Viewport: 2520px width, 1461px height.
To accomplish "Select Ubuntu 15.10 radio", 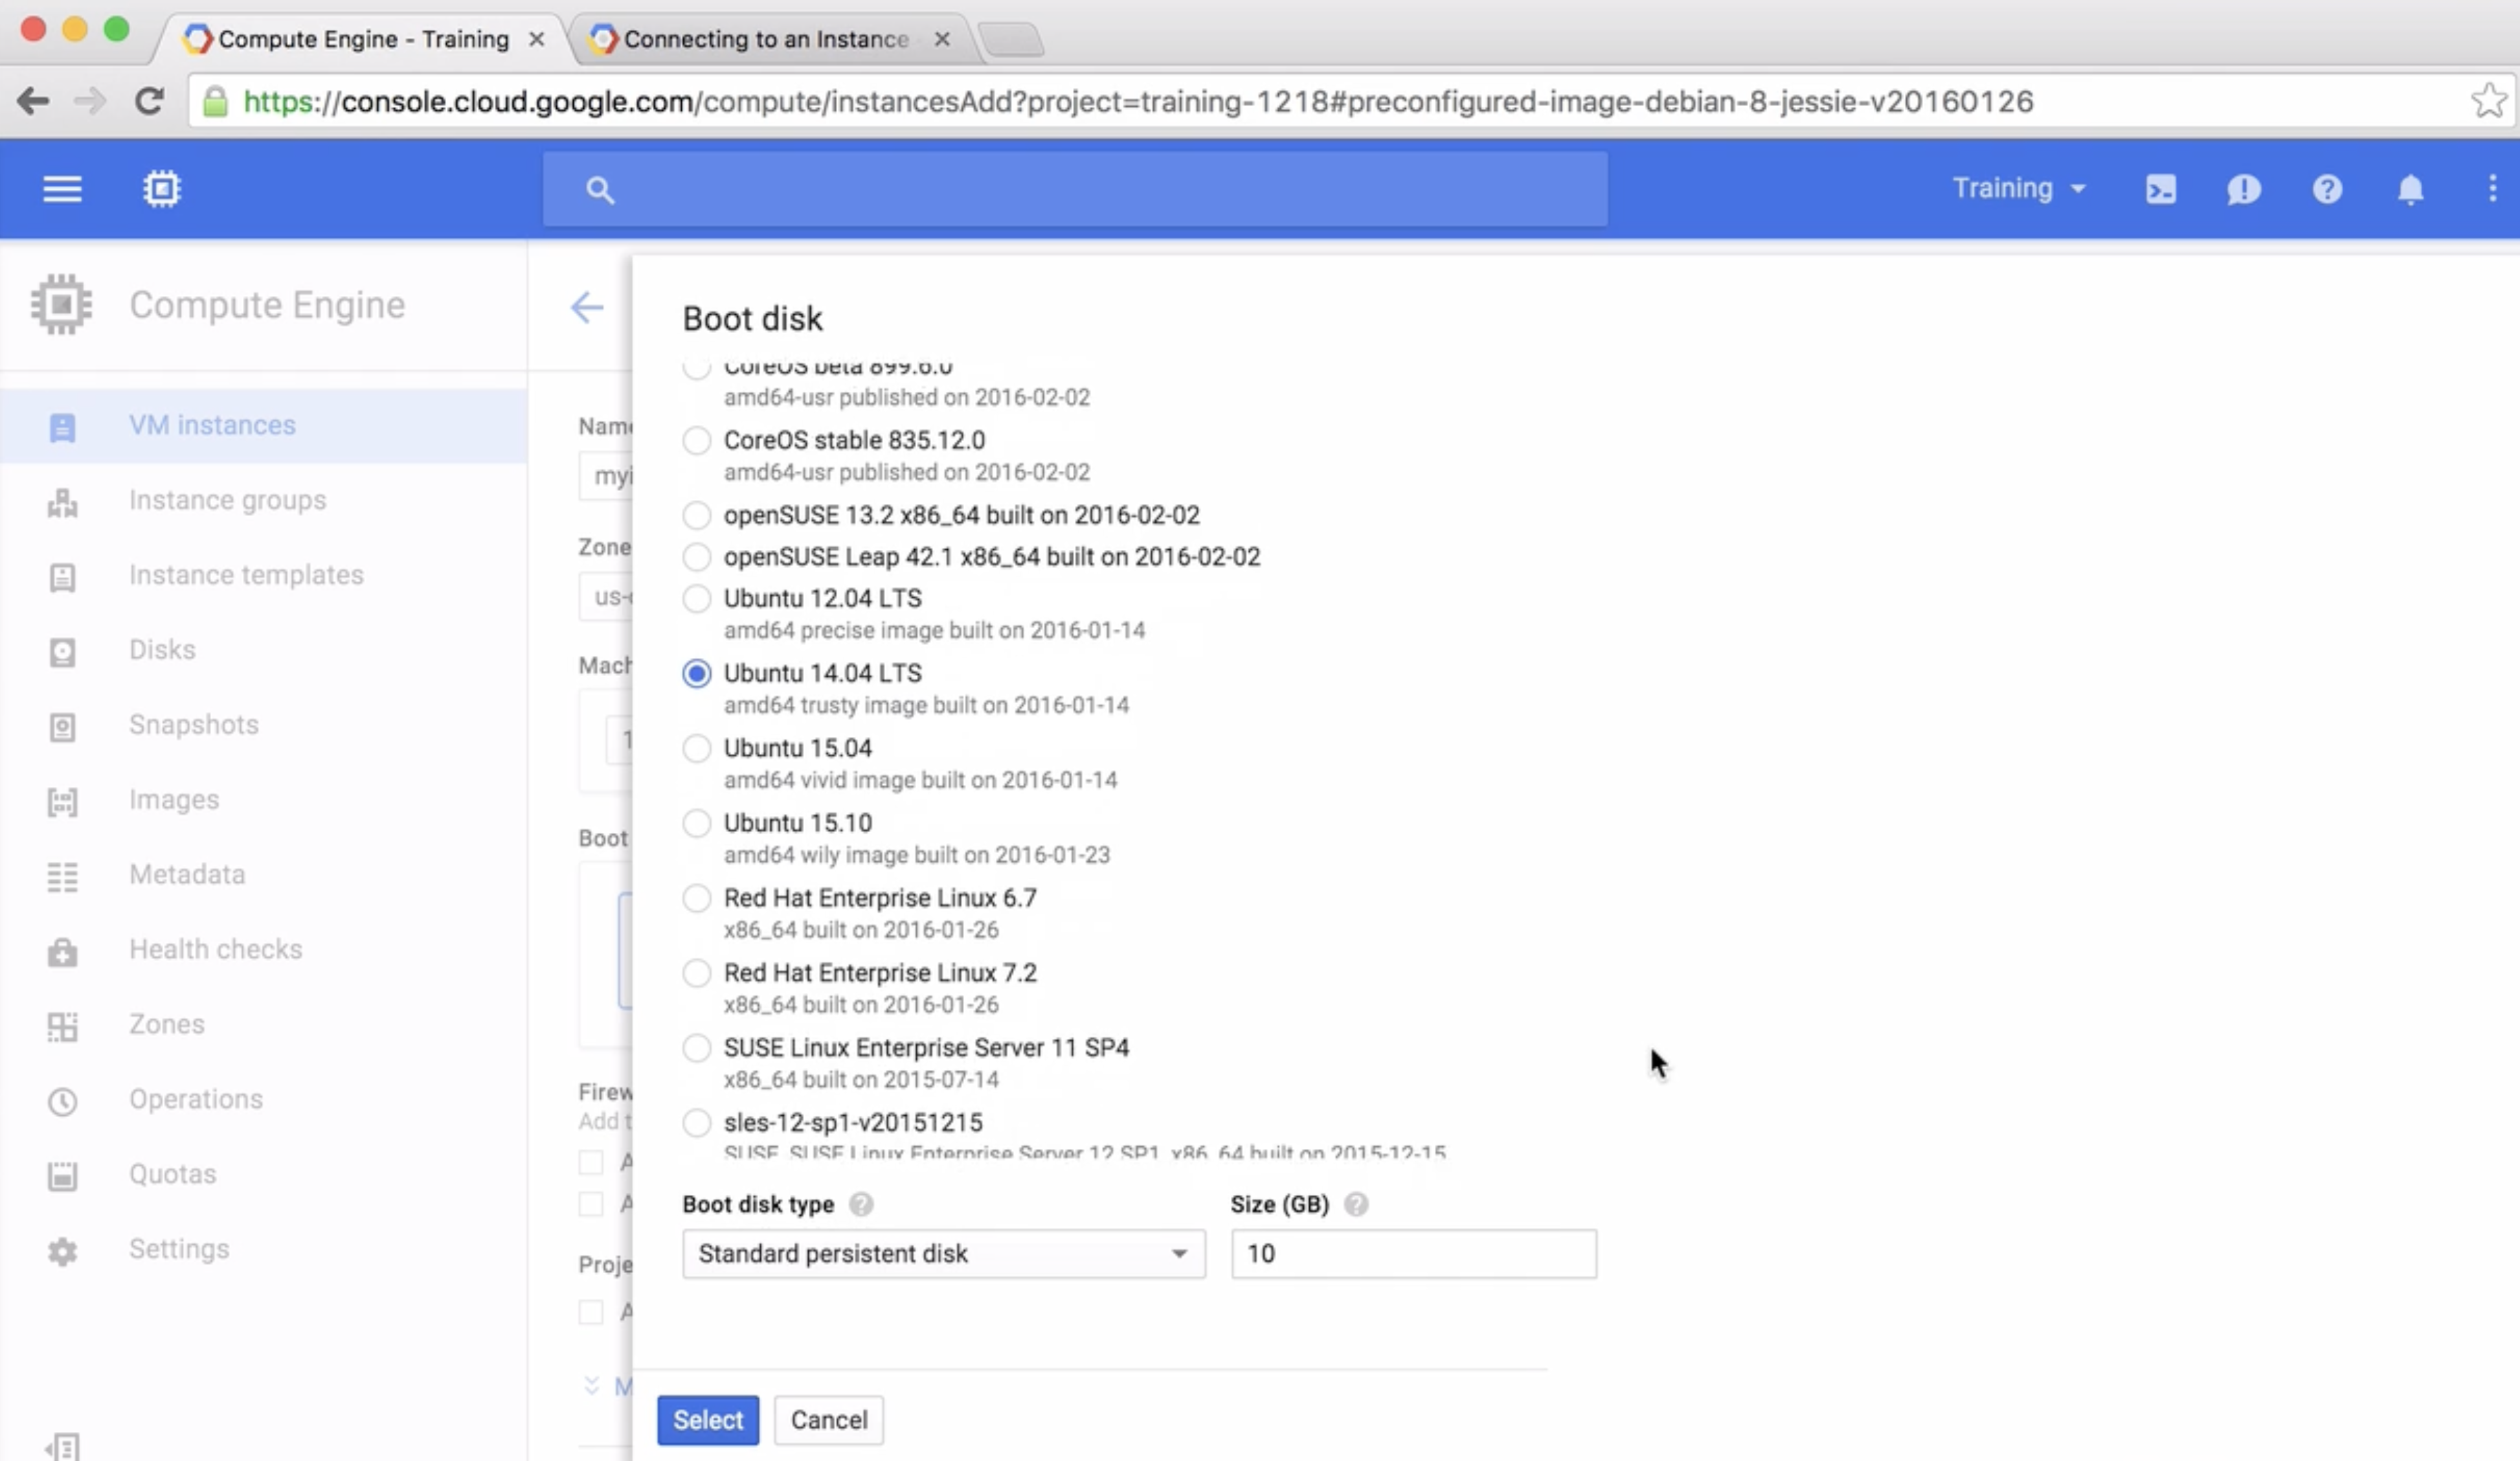I will click(697, 823).
